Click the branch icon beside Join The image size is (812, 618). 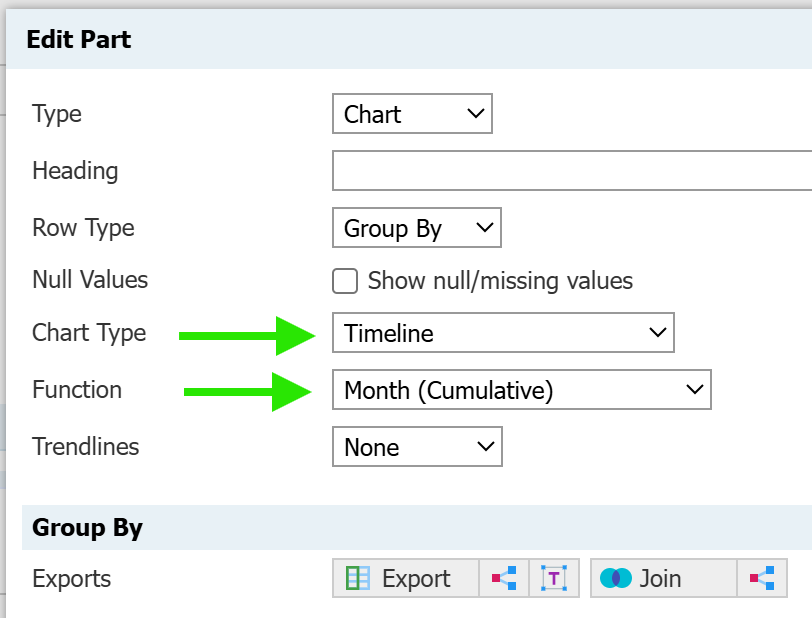click(762, 578)
